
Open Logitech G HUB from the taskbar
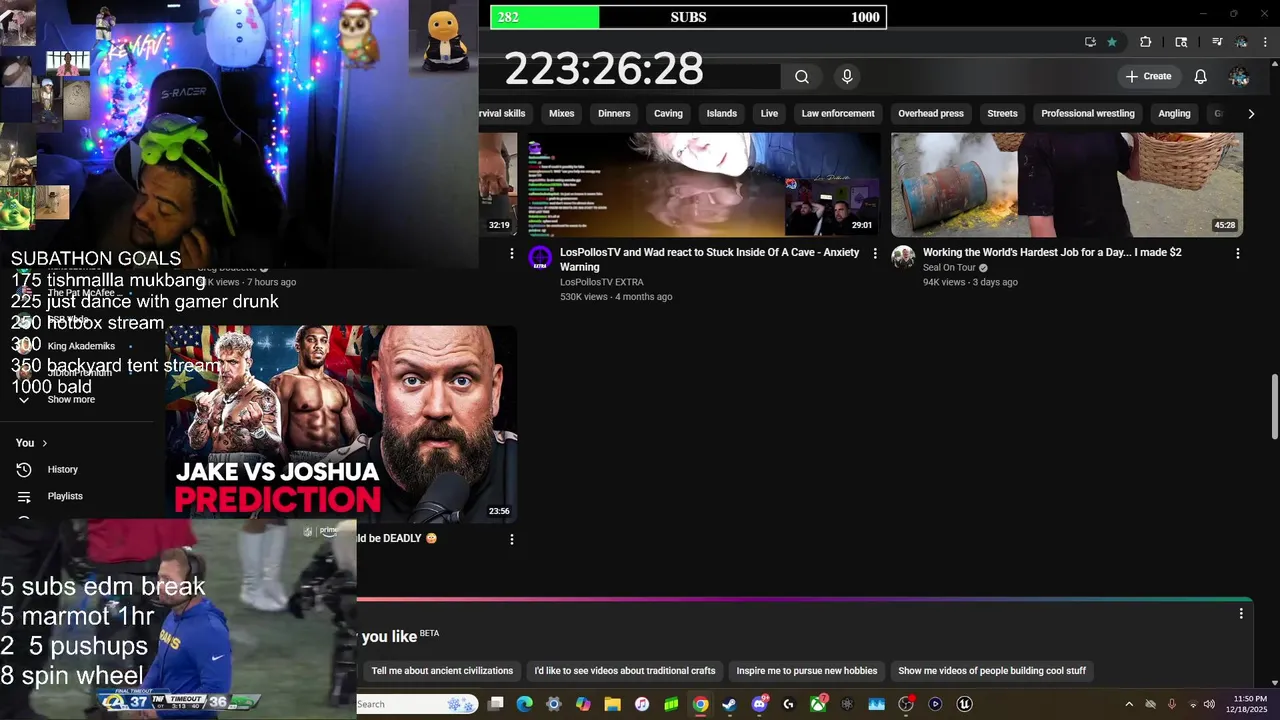(x=789, y=704)
